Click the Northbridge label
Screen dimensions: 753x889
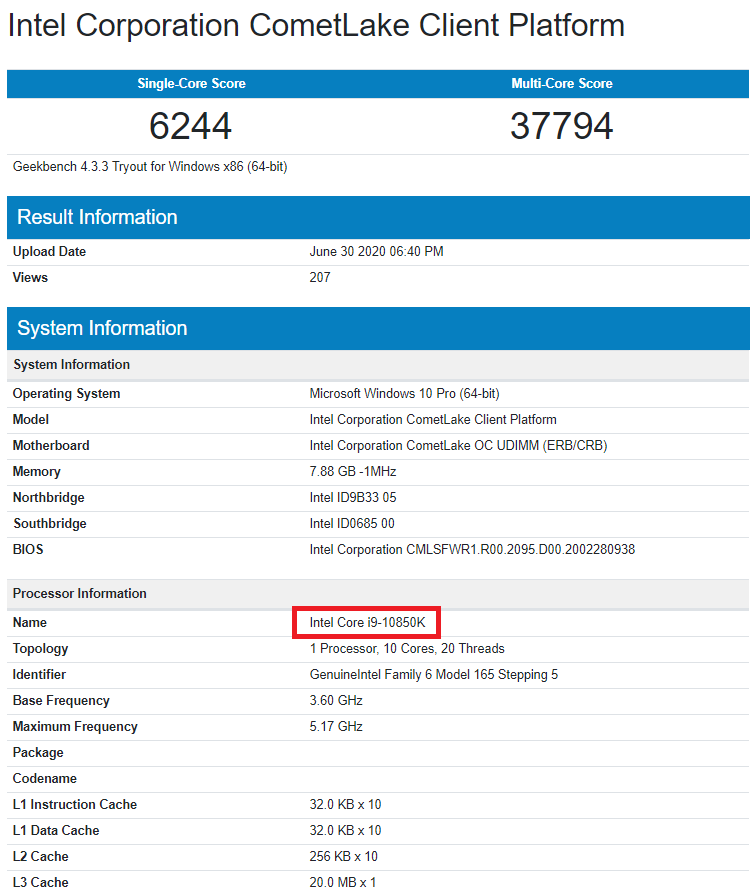click(49, 498)
